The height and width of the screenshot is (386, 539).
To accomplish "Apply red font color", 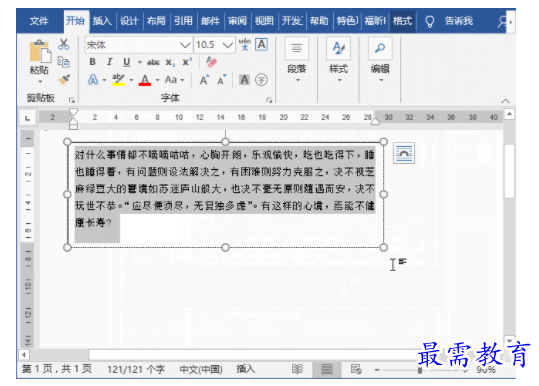I will 145,80.
